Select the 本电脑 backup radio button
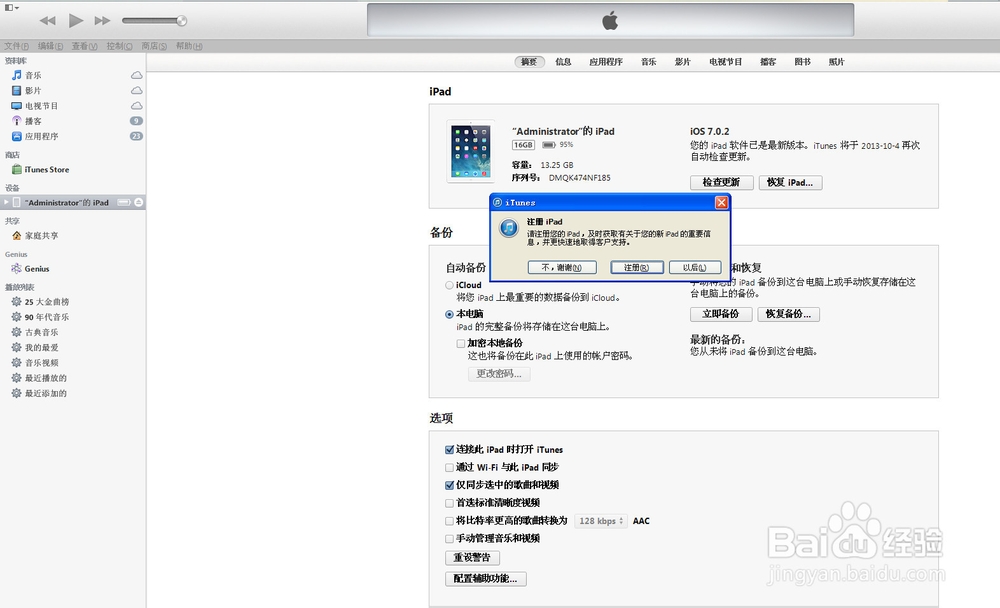Viewport: 1000px width, 608px height. 450,314
